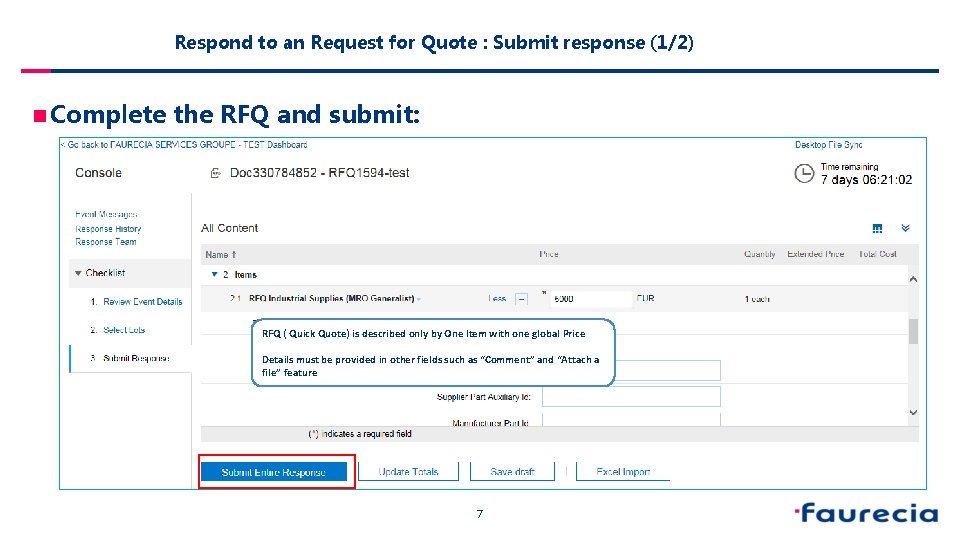Click the All Content heading
The image size is (960, 540).
pyautogui.click(x=230, y=228)
